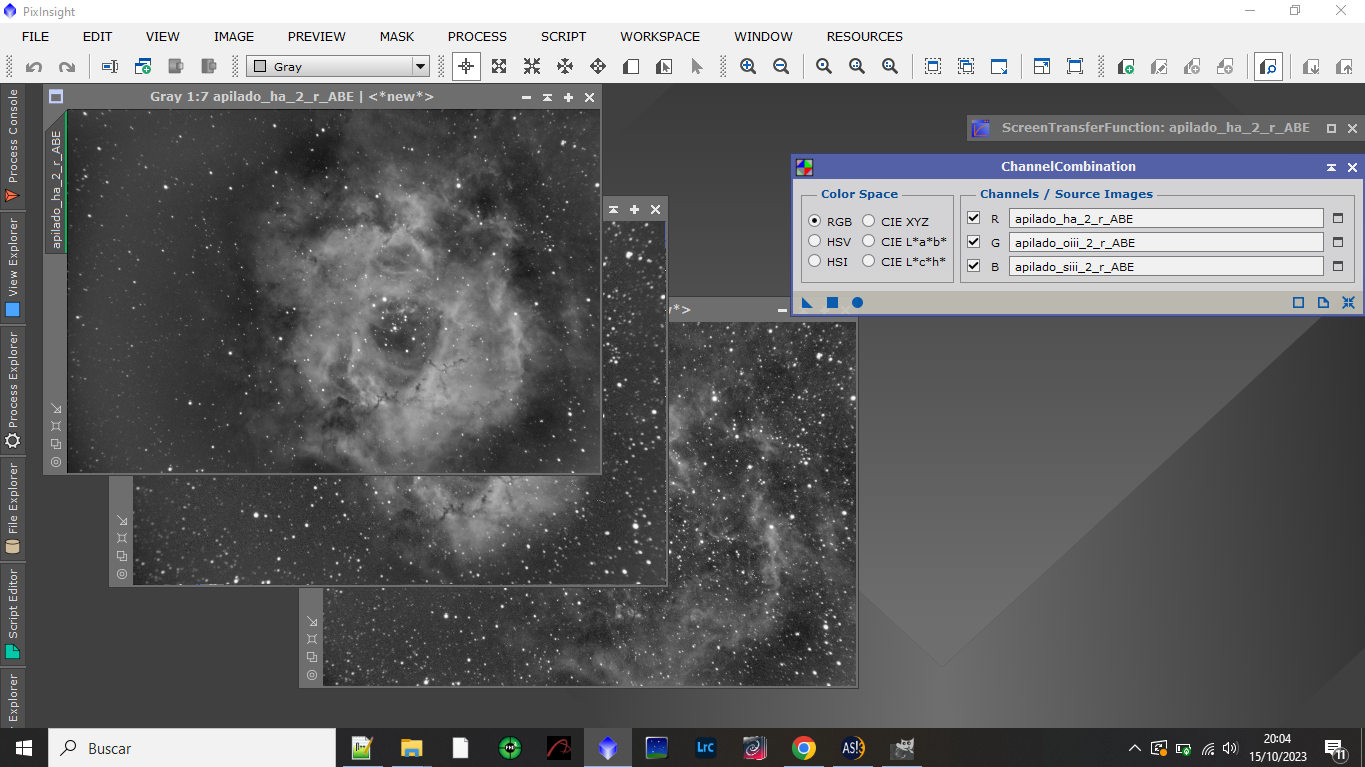This screenshot has width=1365, height=767.
Task: Select the HSV color space radio button
Action: point(815,241)
